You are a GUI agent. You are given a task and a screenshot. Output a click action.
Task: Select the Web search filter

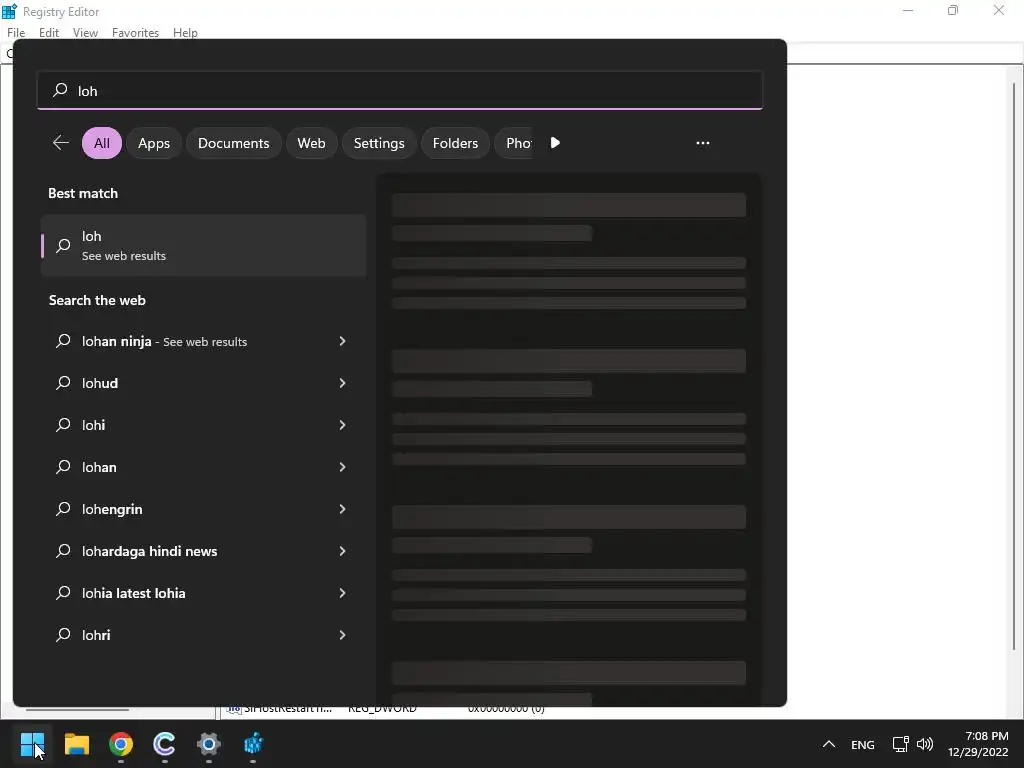[x=312, y=143]
